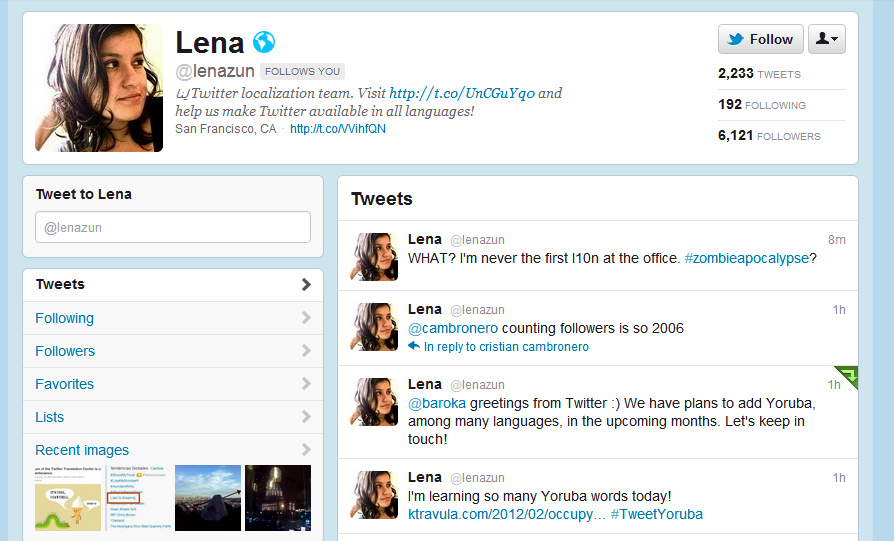
Task: Click the #zombieapocalypse hashtag
Action: (x=746, y=258)
